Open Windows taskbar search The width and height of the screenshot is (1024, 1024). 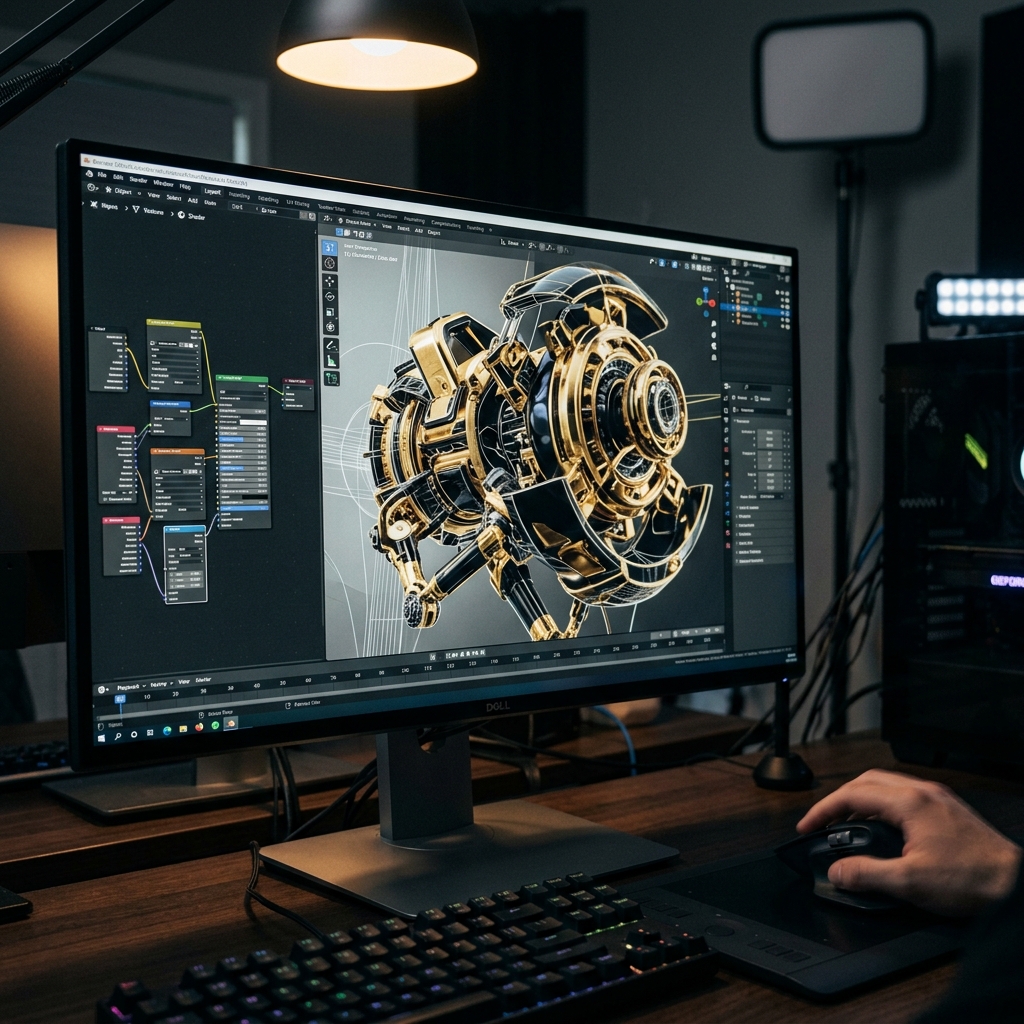118,736
